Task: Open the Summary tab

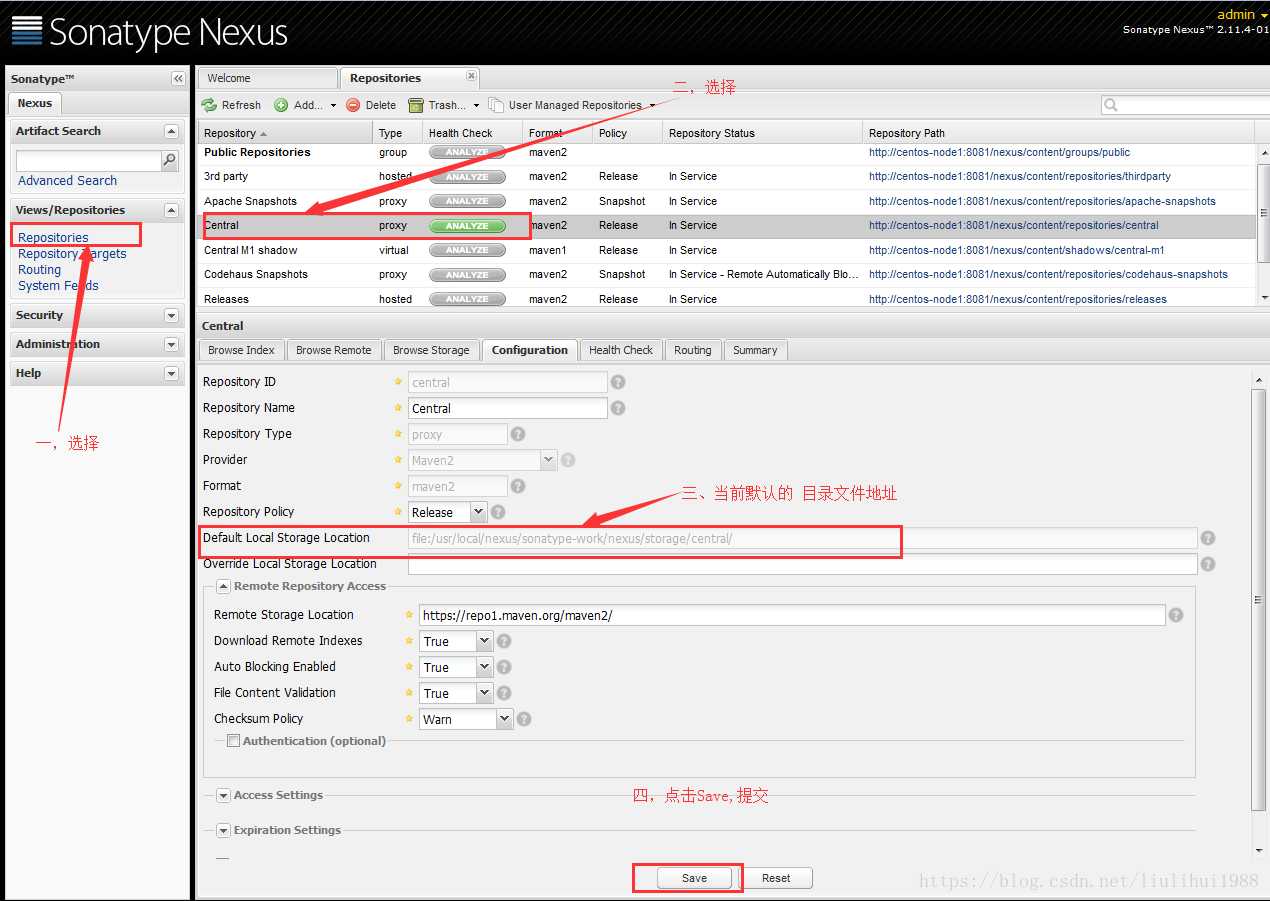Action: tap(755, 350)
